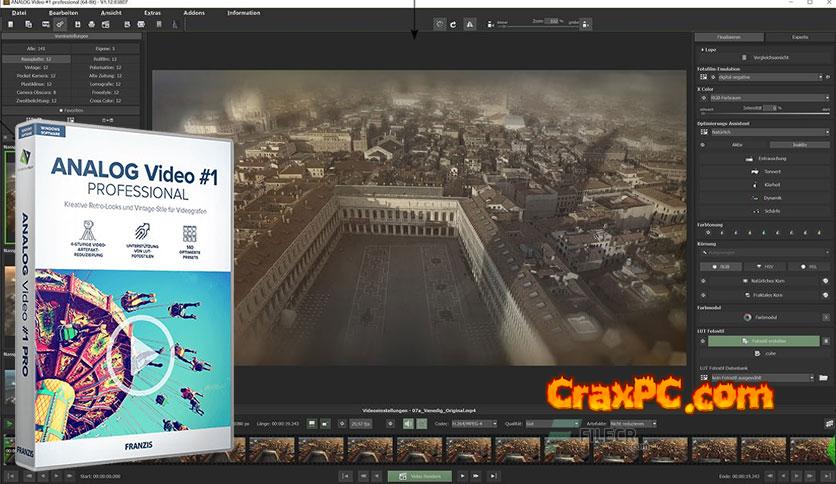Click the new document icon in toolbar
Image resolution: width=836 pixels, height=484 pixels.
pyautogui.click(x=9, y=23)
